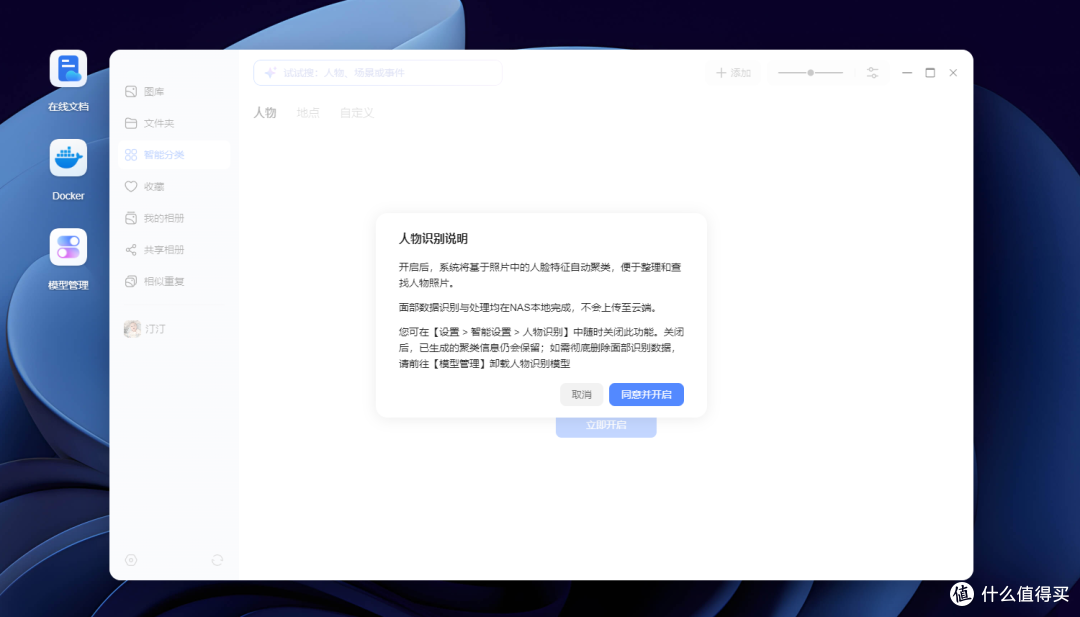Image resolution: width=1080 pixels, height=617 pixels.
Task: Click 同意并开启 to enable recognition
Action: 646,395
